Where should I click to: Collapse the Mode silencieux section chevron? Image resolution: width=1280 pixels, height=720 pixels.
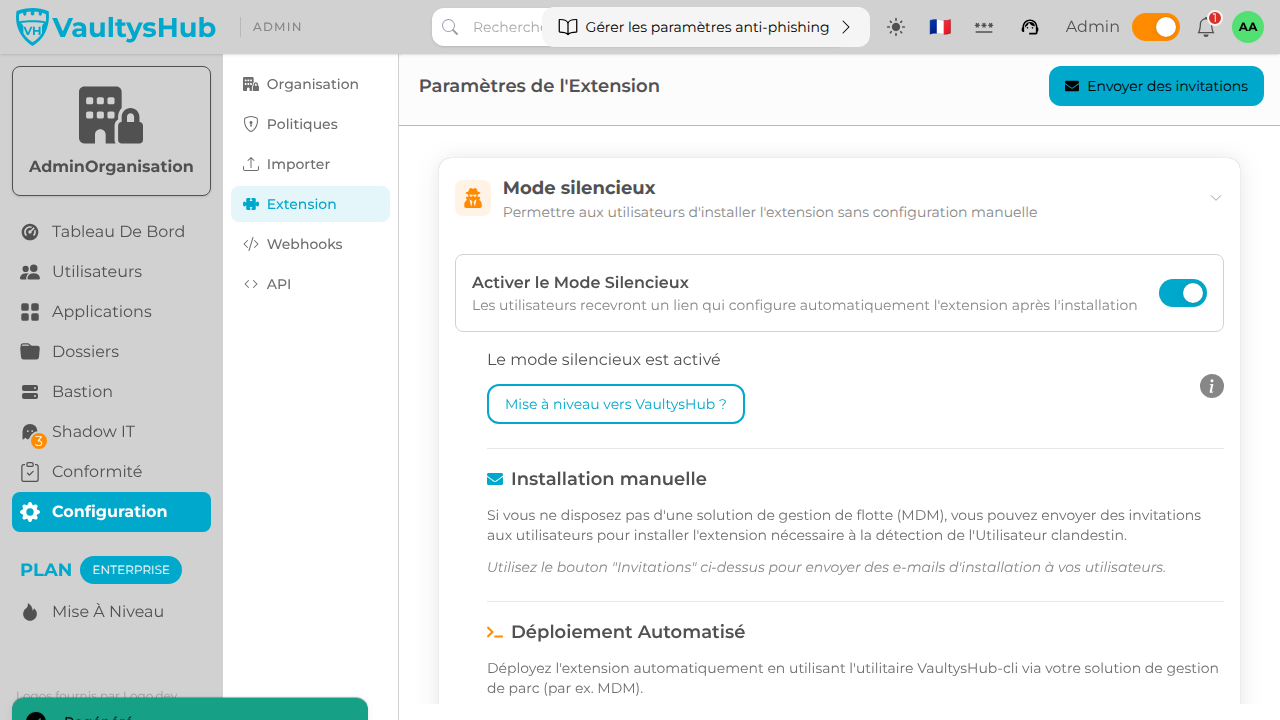point(1216,198)
